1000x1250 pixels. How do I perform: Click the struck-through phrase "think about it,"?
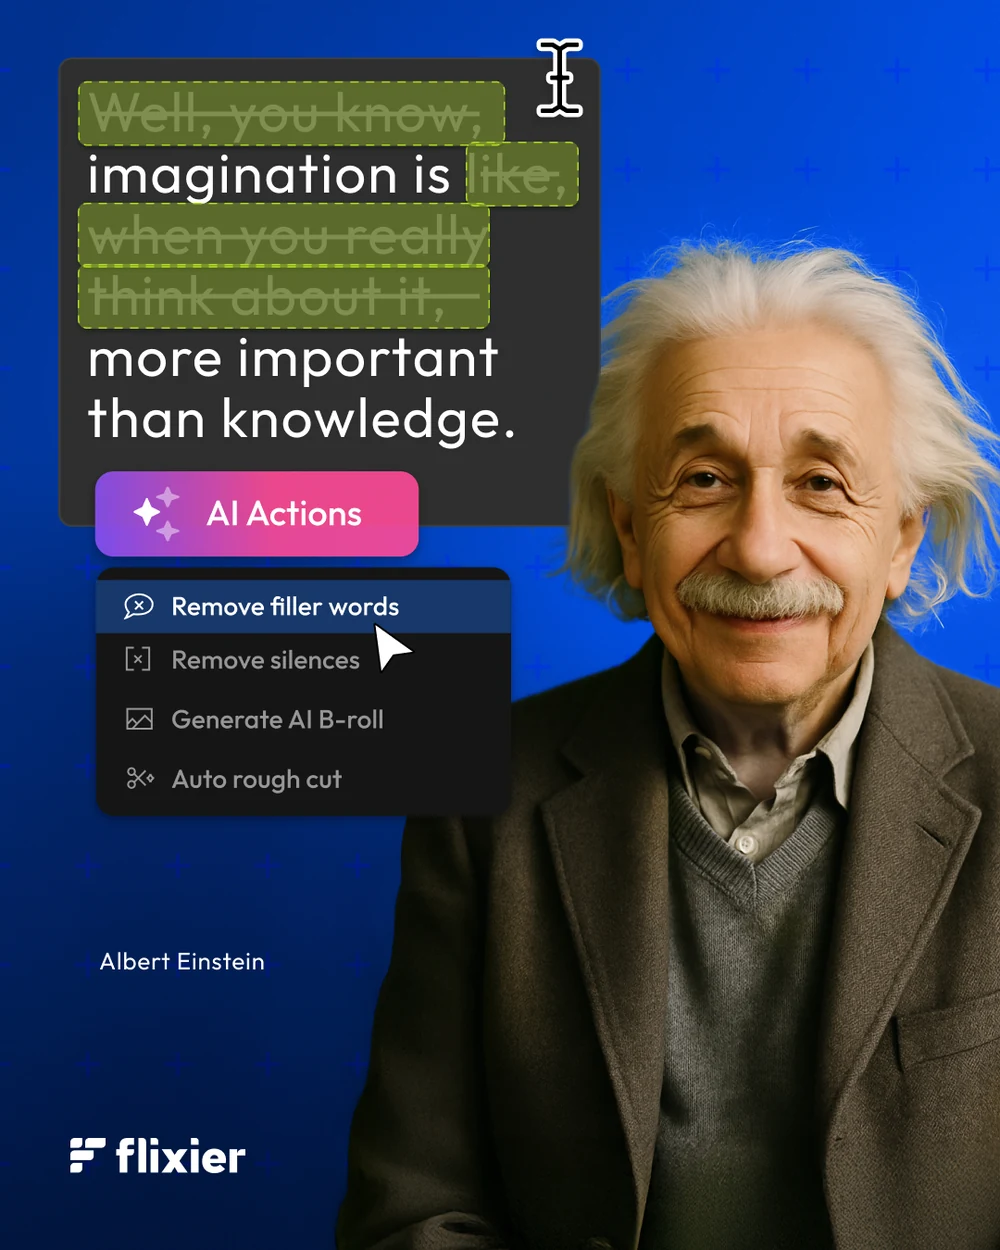click(284, 297)
